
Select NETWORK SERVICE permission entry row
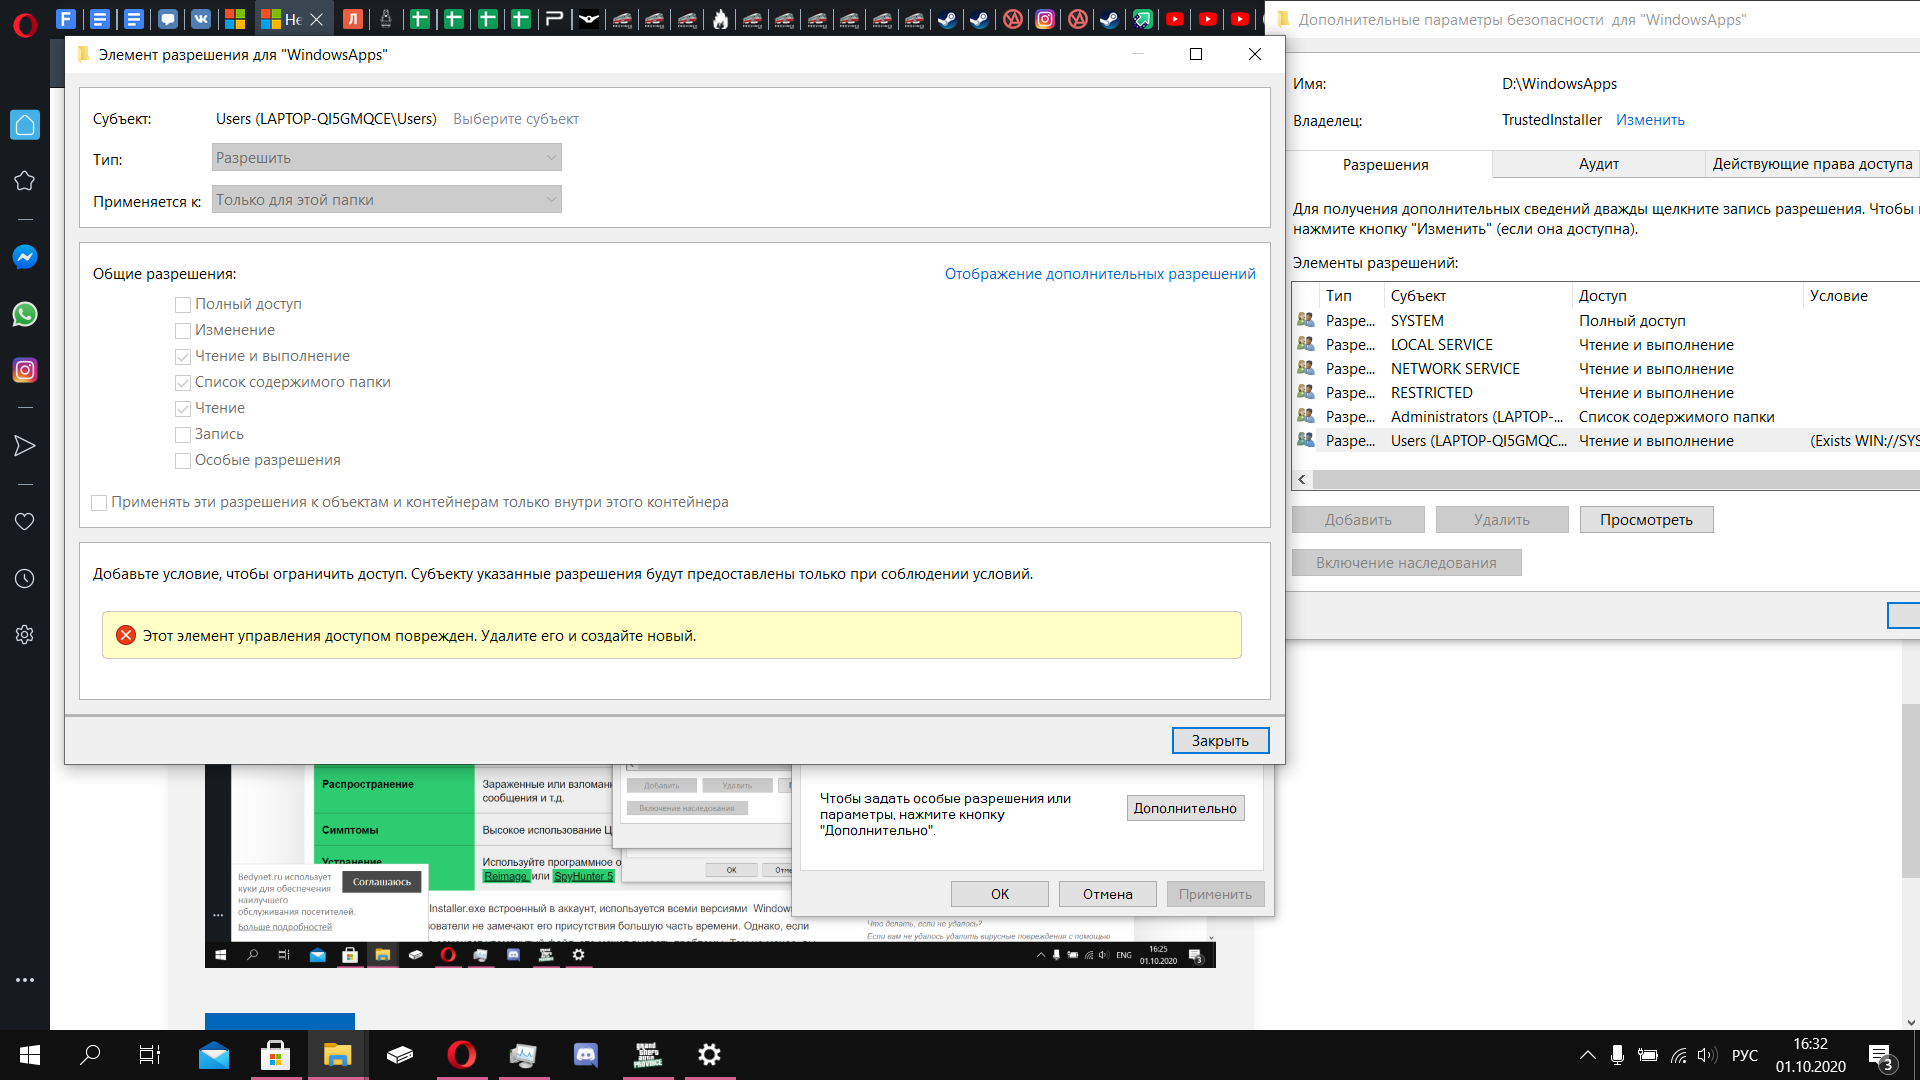pyautogui.click(x=1606, y=369)
